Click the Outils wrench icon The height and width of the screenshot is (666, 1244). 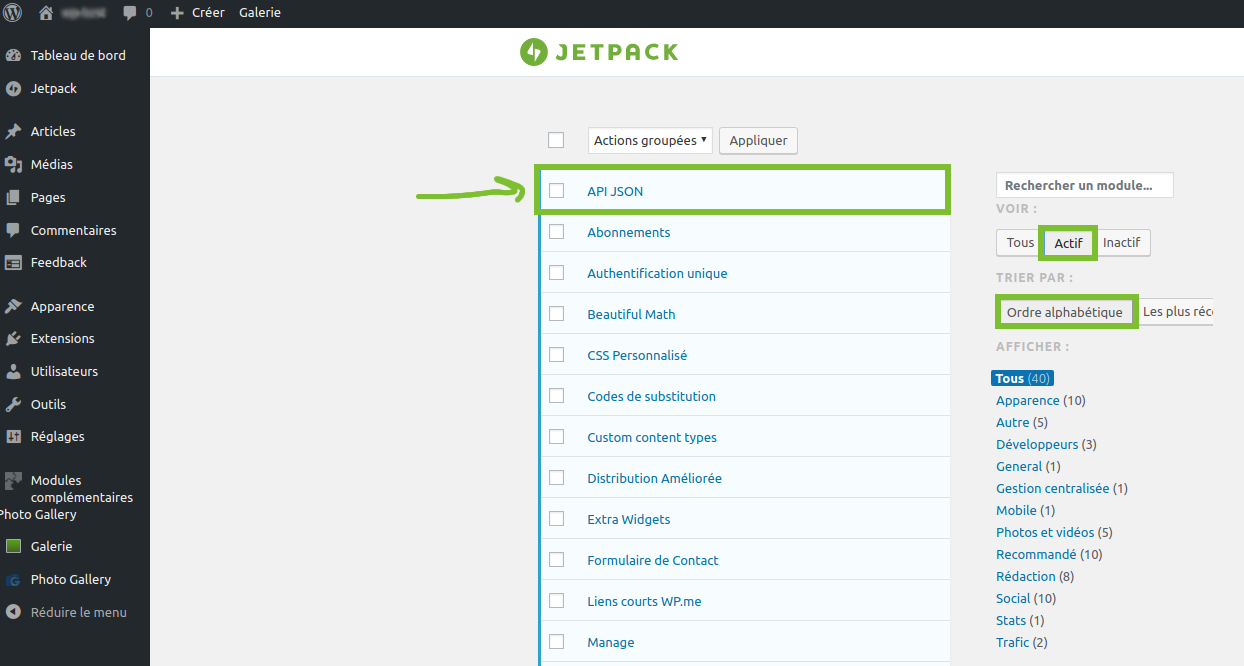13,405
